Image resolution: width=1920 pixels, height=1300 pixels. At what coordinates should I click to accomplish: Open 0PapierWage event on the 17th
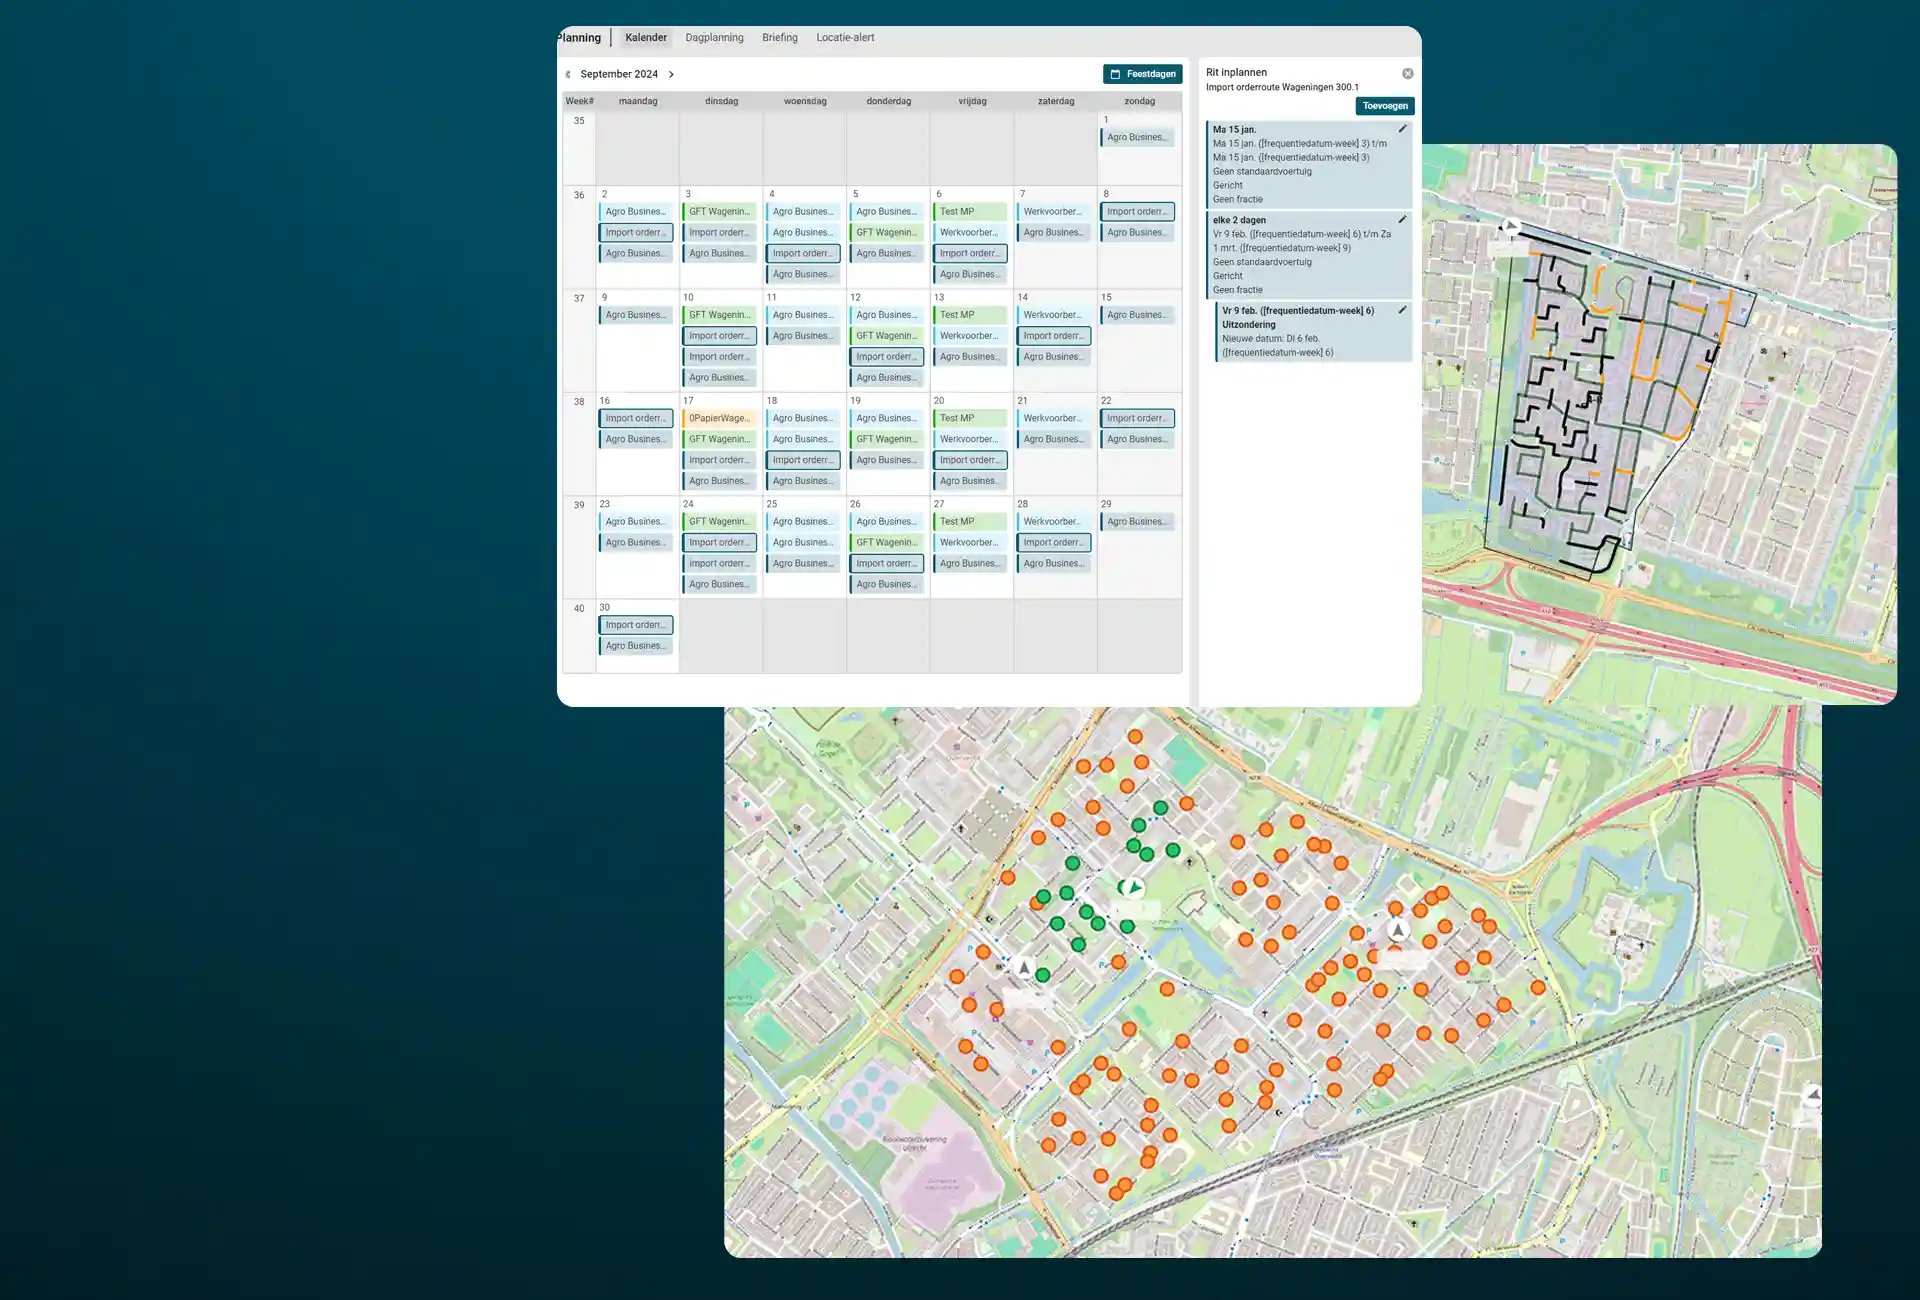(x=719, y=418)
